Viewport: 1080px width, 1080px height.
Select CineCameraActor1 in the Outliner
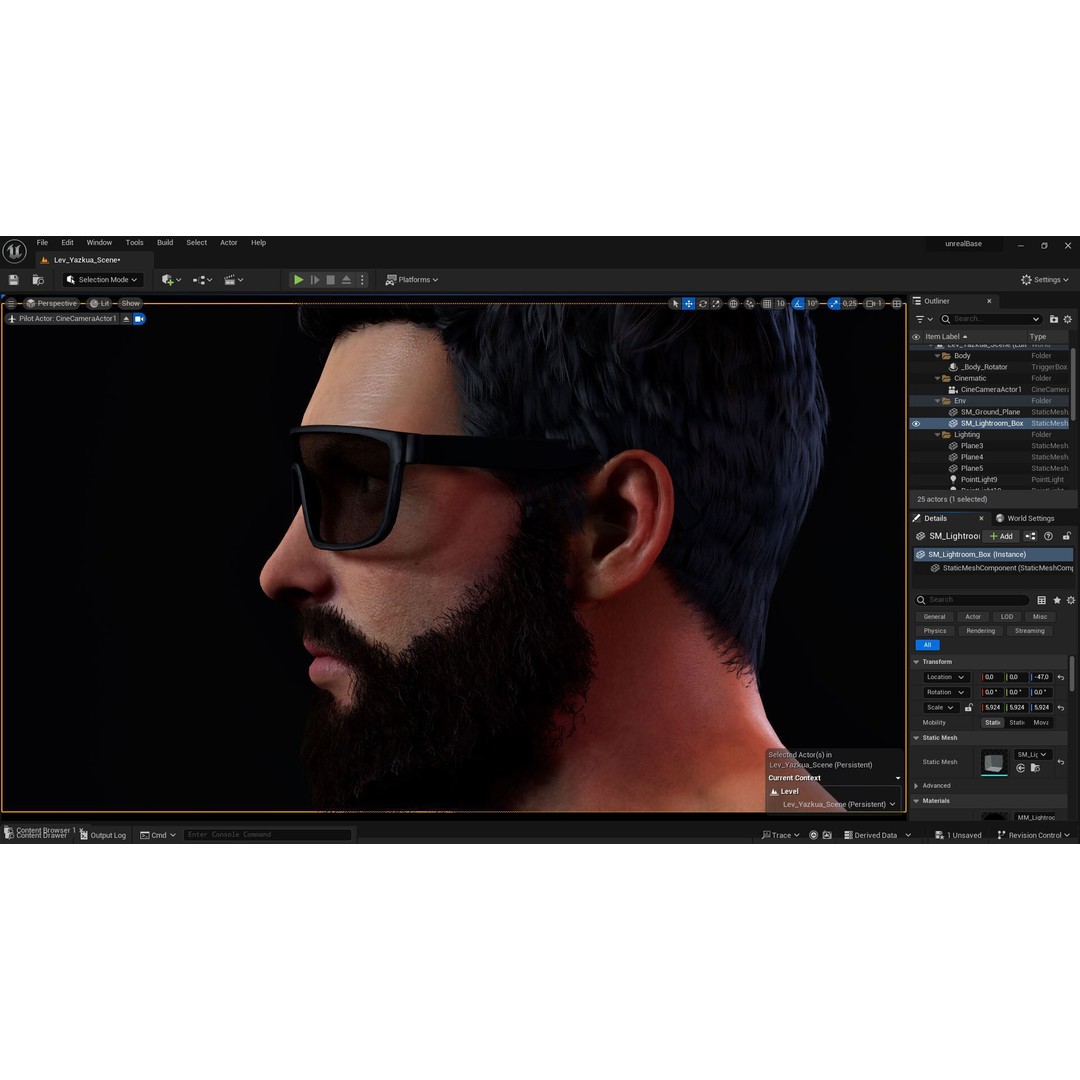tap(990, 390)
